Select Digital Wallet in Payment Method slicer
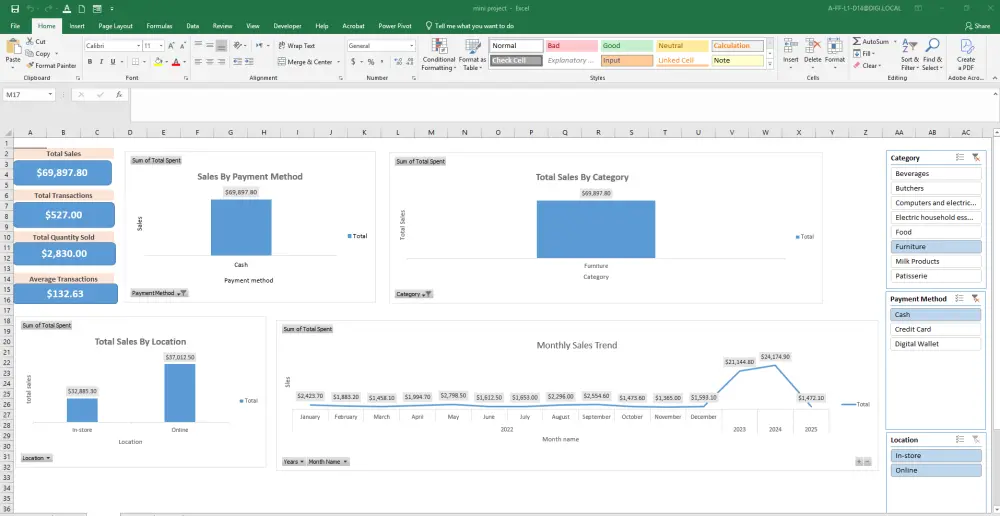Viewport: 1000px width, 516px height. pos(936,344)
